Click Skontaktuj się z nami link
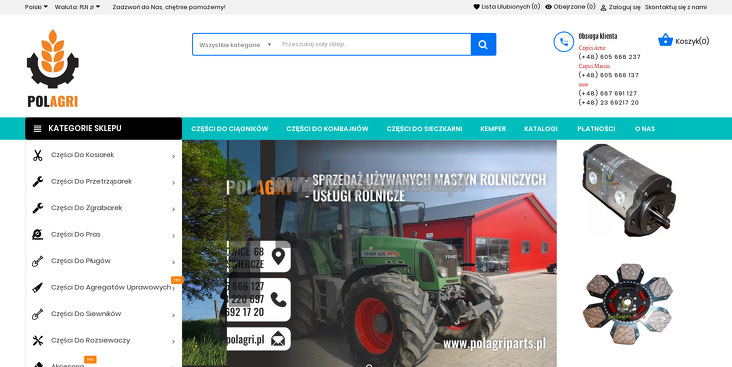 (676, 7)
